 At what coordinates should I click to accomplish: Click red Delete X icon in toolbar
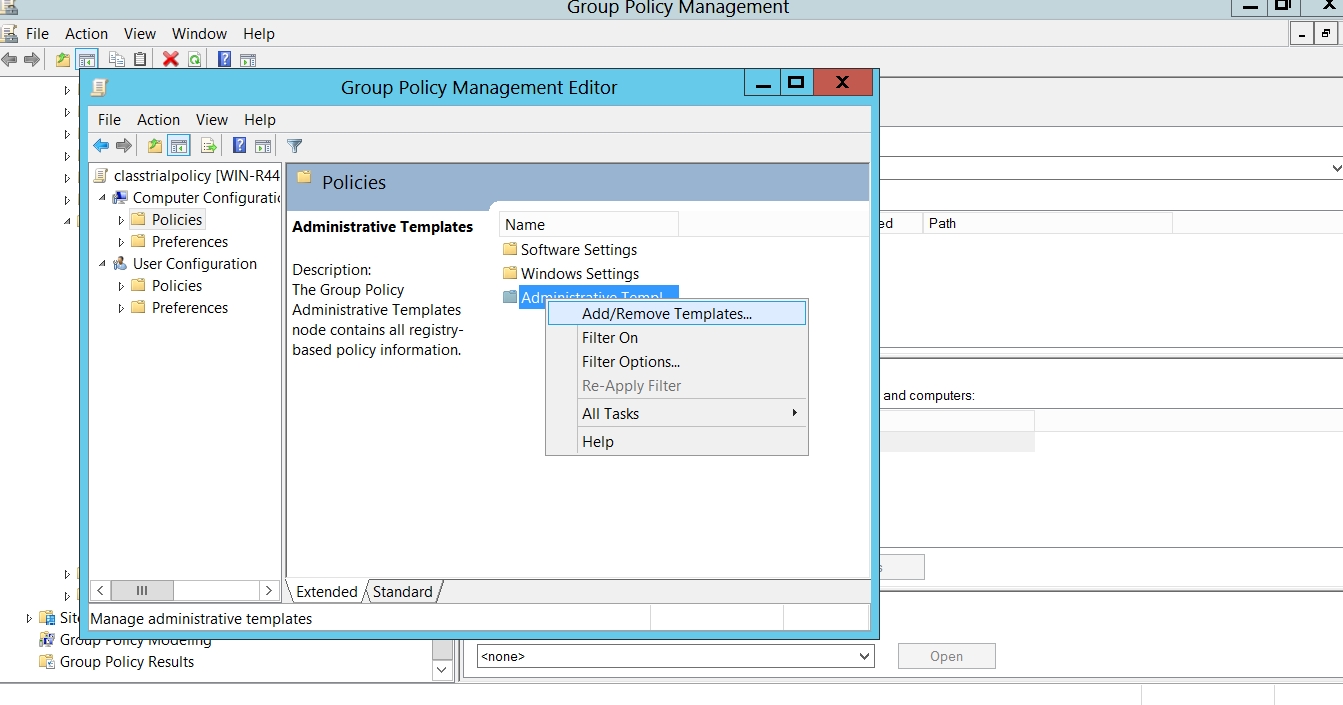(171, 59)
